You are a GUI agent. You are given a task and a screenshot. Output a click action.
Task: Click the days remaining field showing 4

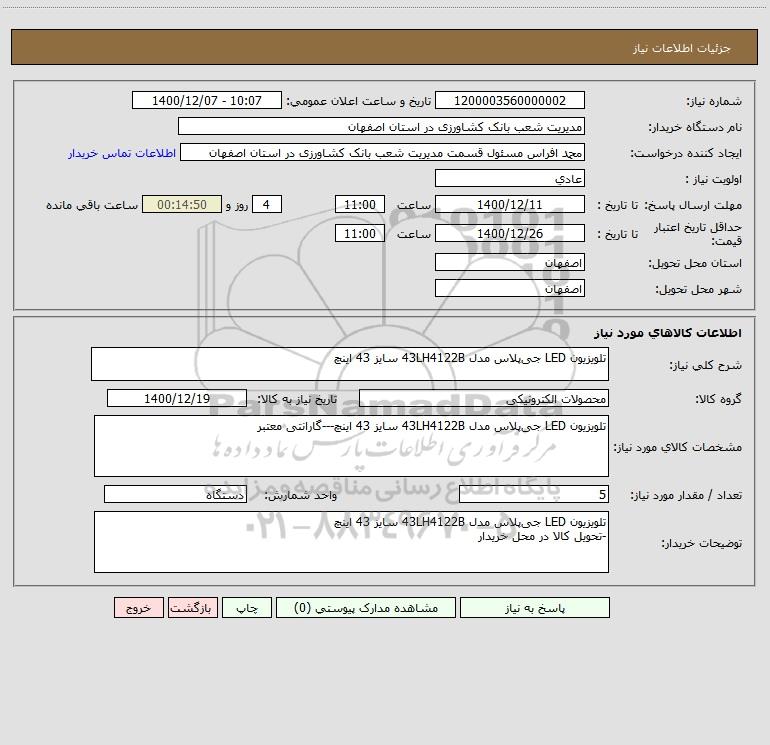267,204
